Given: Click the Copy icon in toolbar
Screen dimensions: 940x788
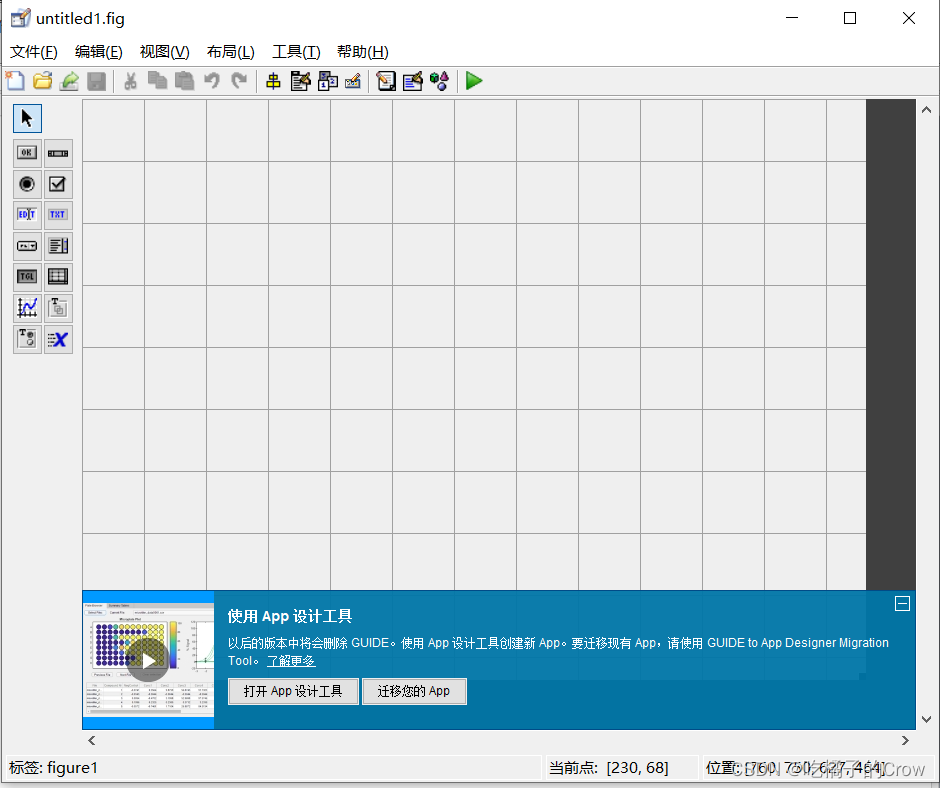Looking at the screenshot, I should point(157,81).
